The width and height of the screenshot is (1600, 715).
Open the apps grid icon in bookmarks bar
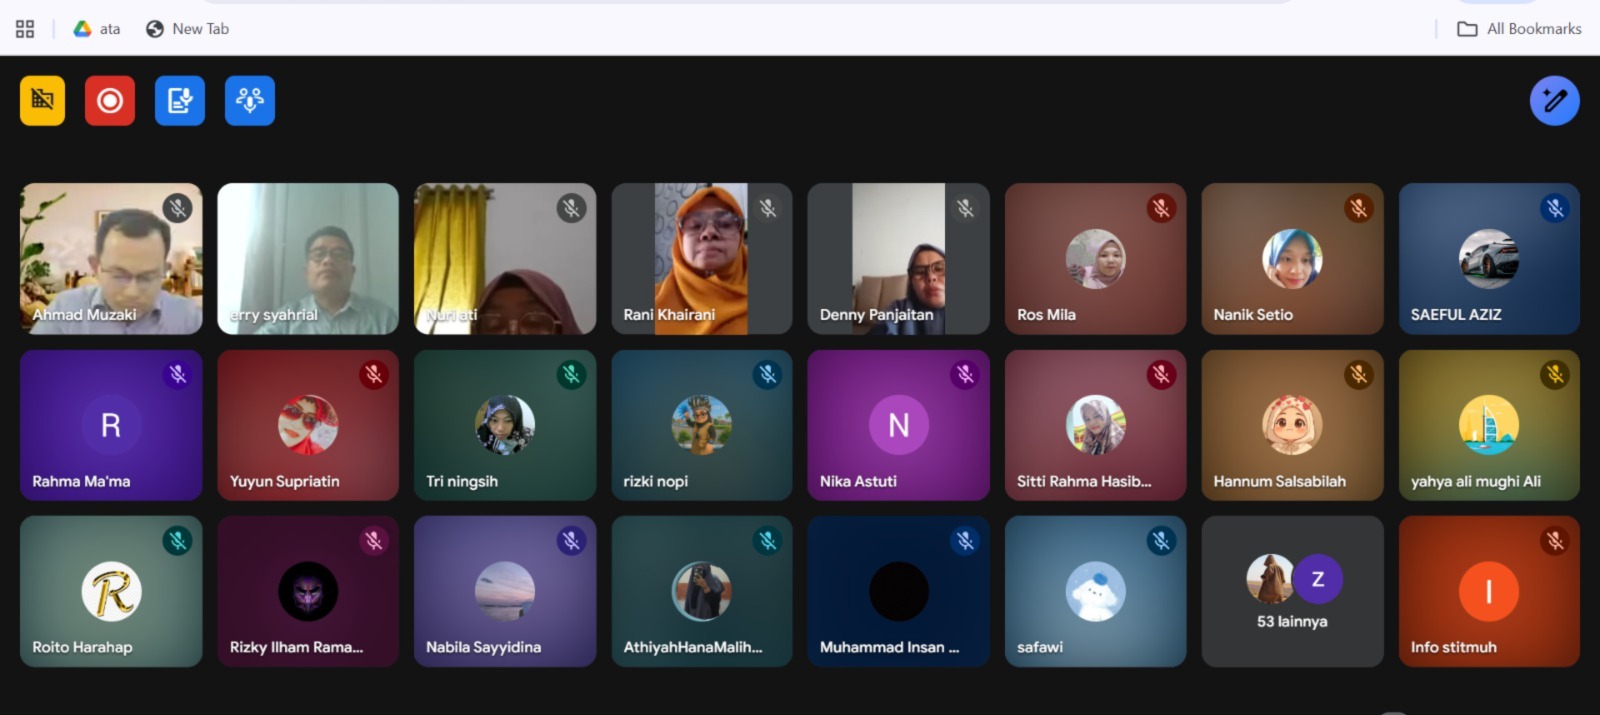(25, 29)
